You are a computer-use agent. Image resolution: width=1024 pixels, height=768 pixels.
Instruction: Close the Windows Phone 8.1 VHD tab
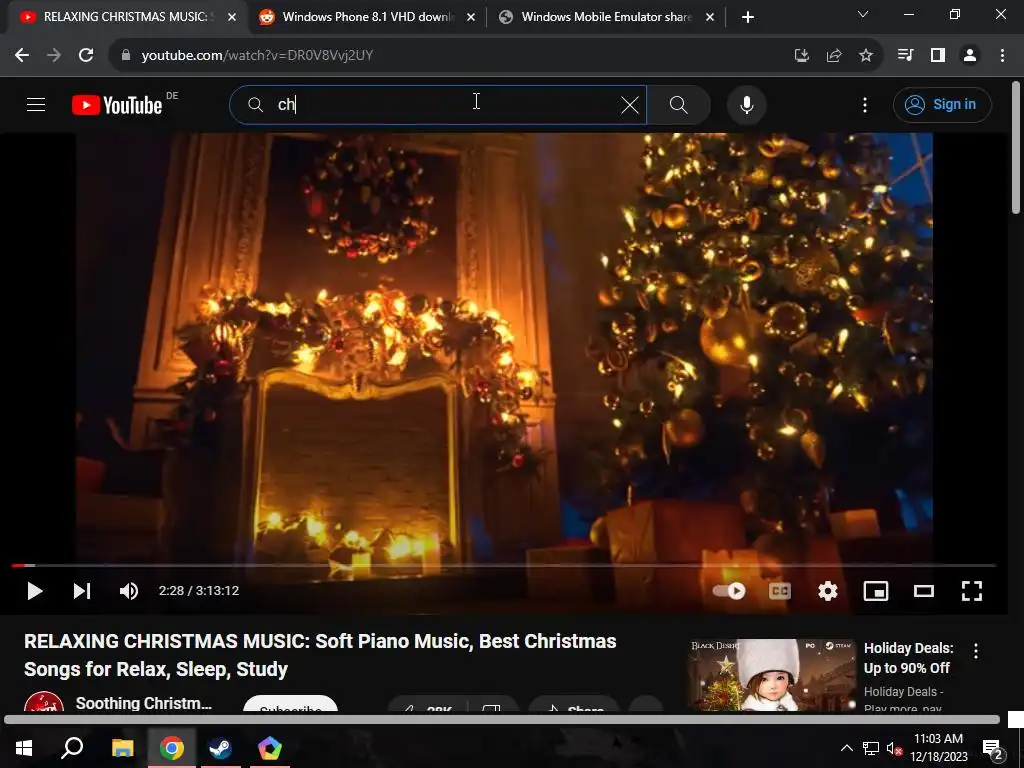click(x=471, y=18)
